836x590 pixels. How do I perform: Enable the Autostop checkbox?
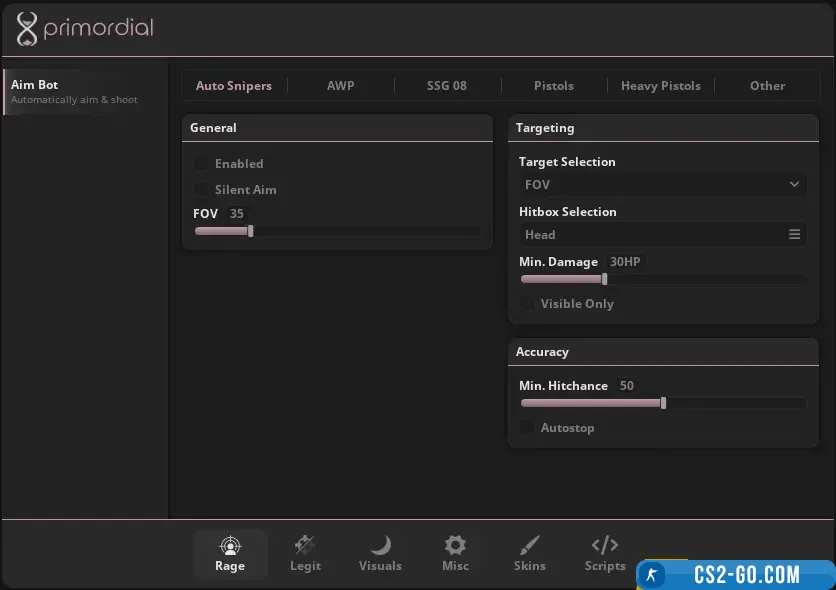pyautogui.click(x=527, y=428)
